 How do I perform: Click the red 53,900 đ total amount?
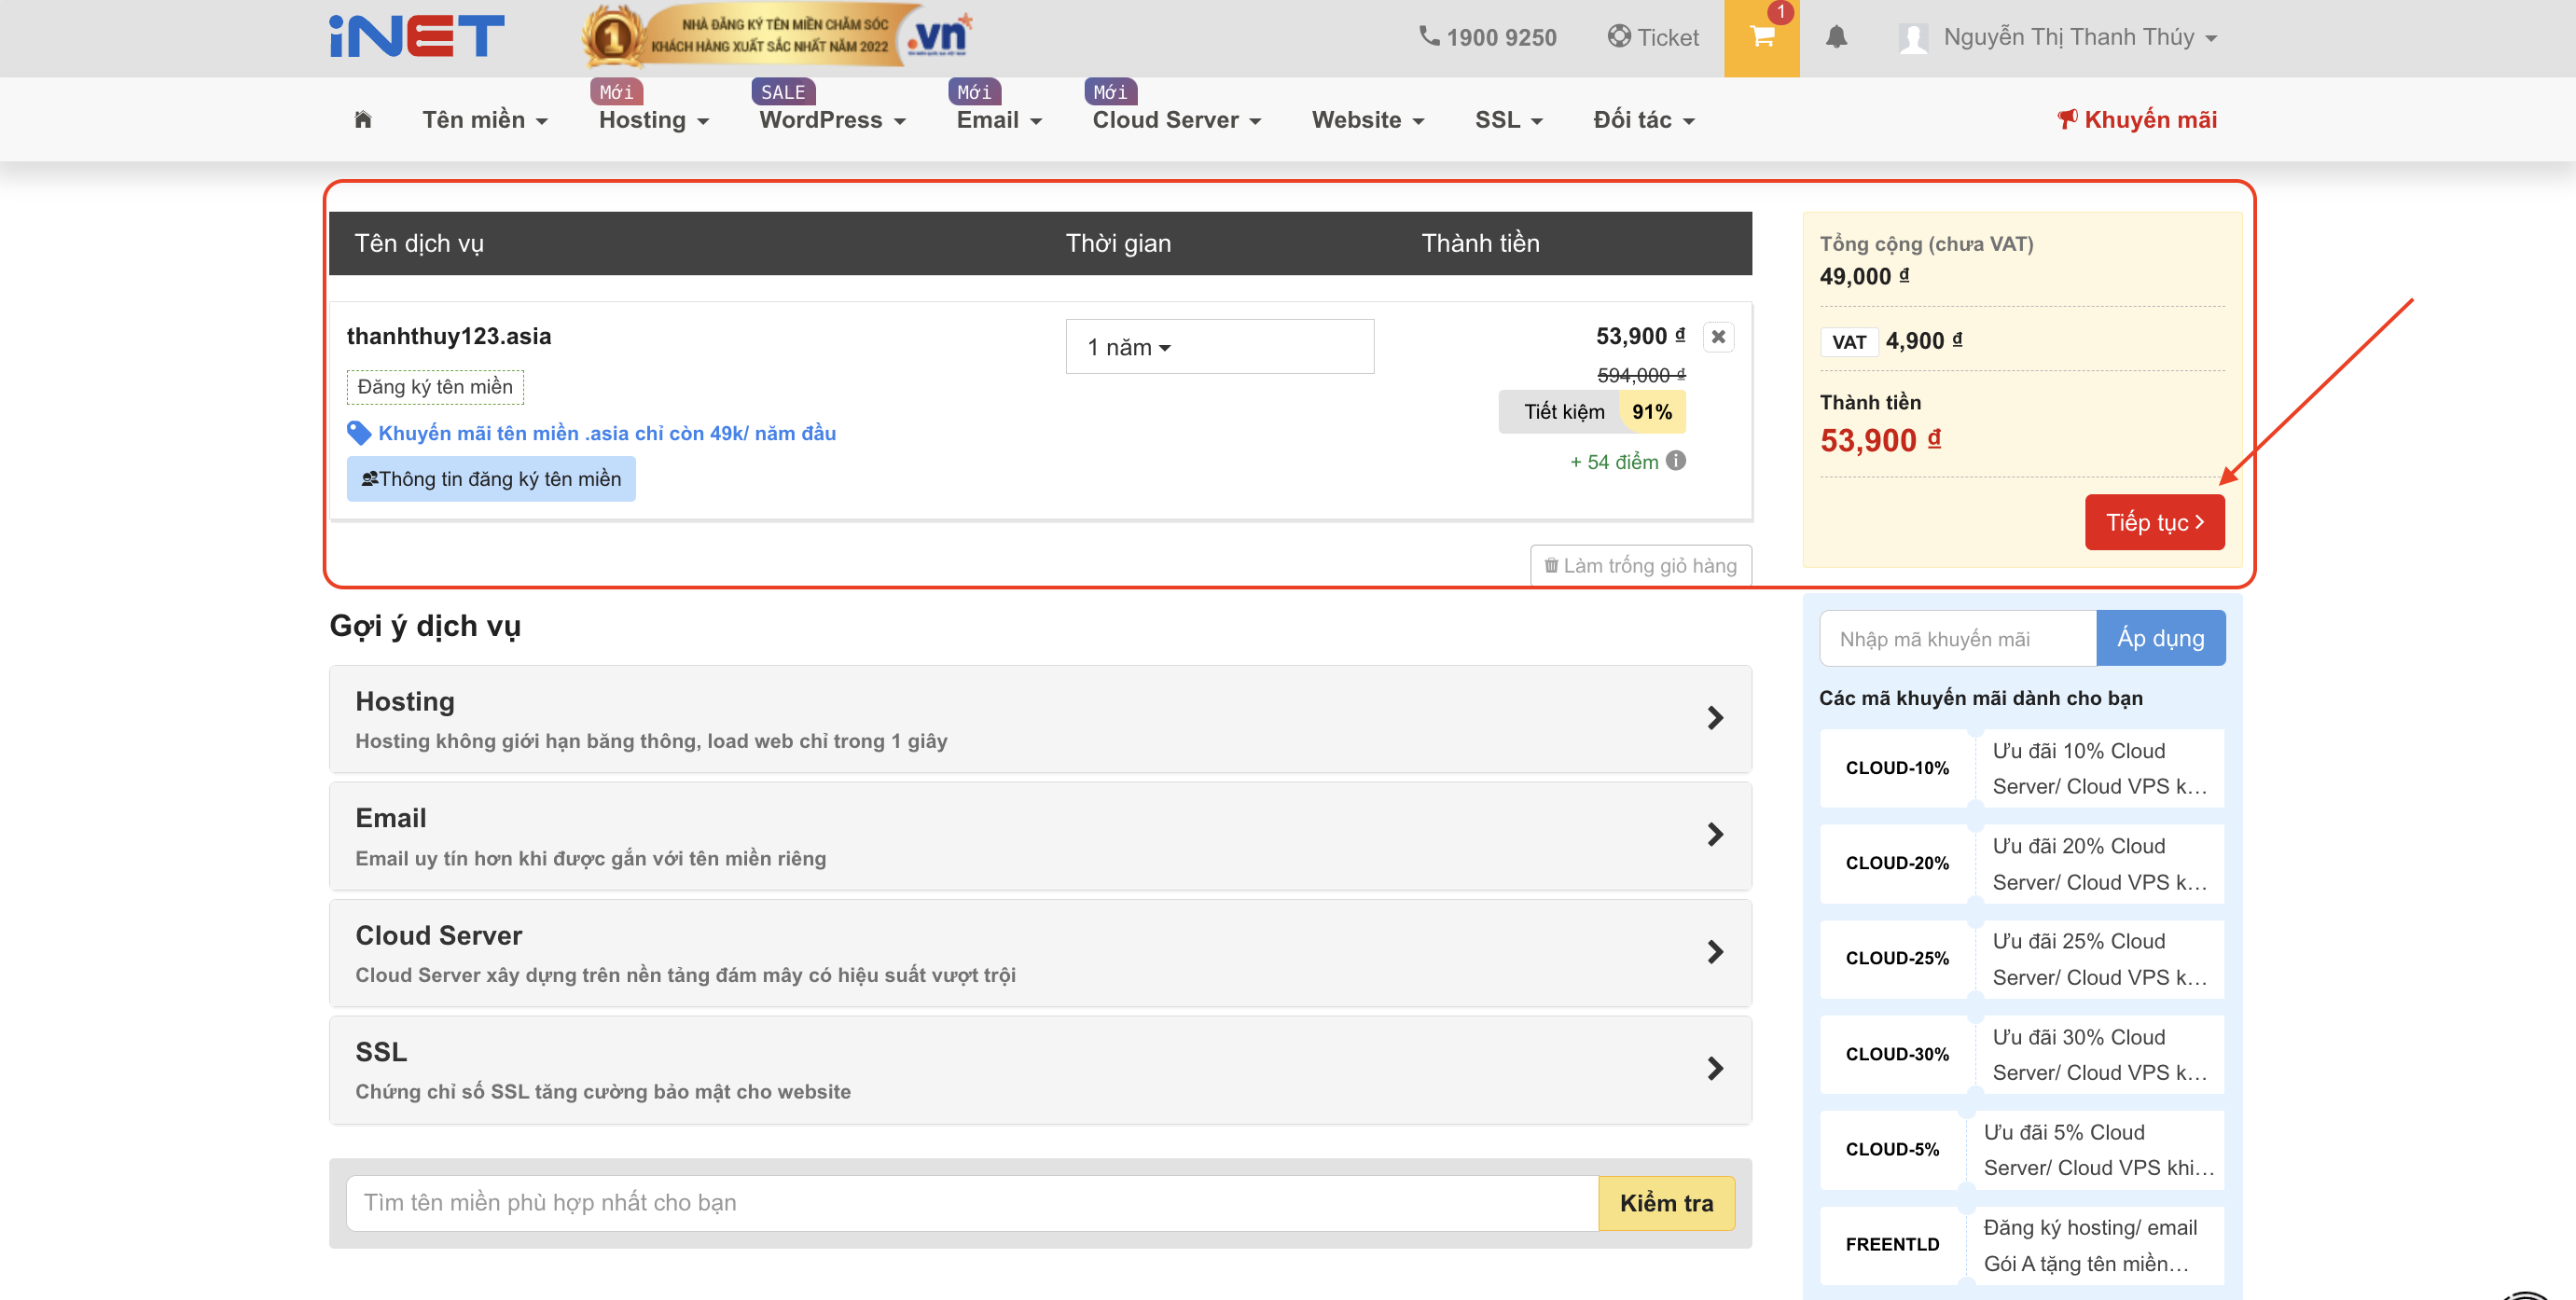point(1881,441)
